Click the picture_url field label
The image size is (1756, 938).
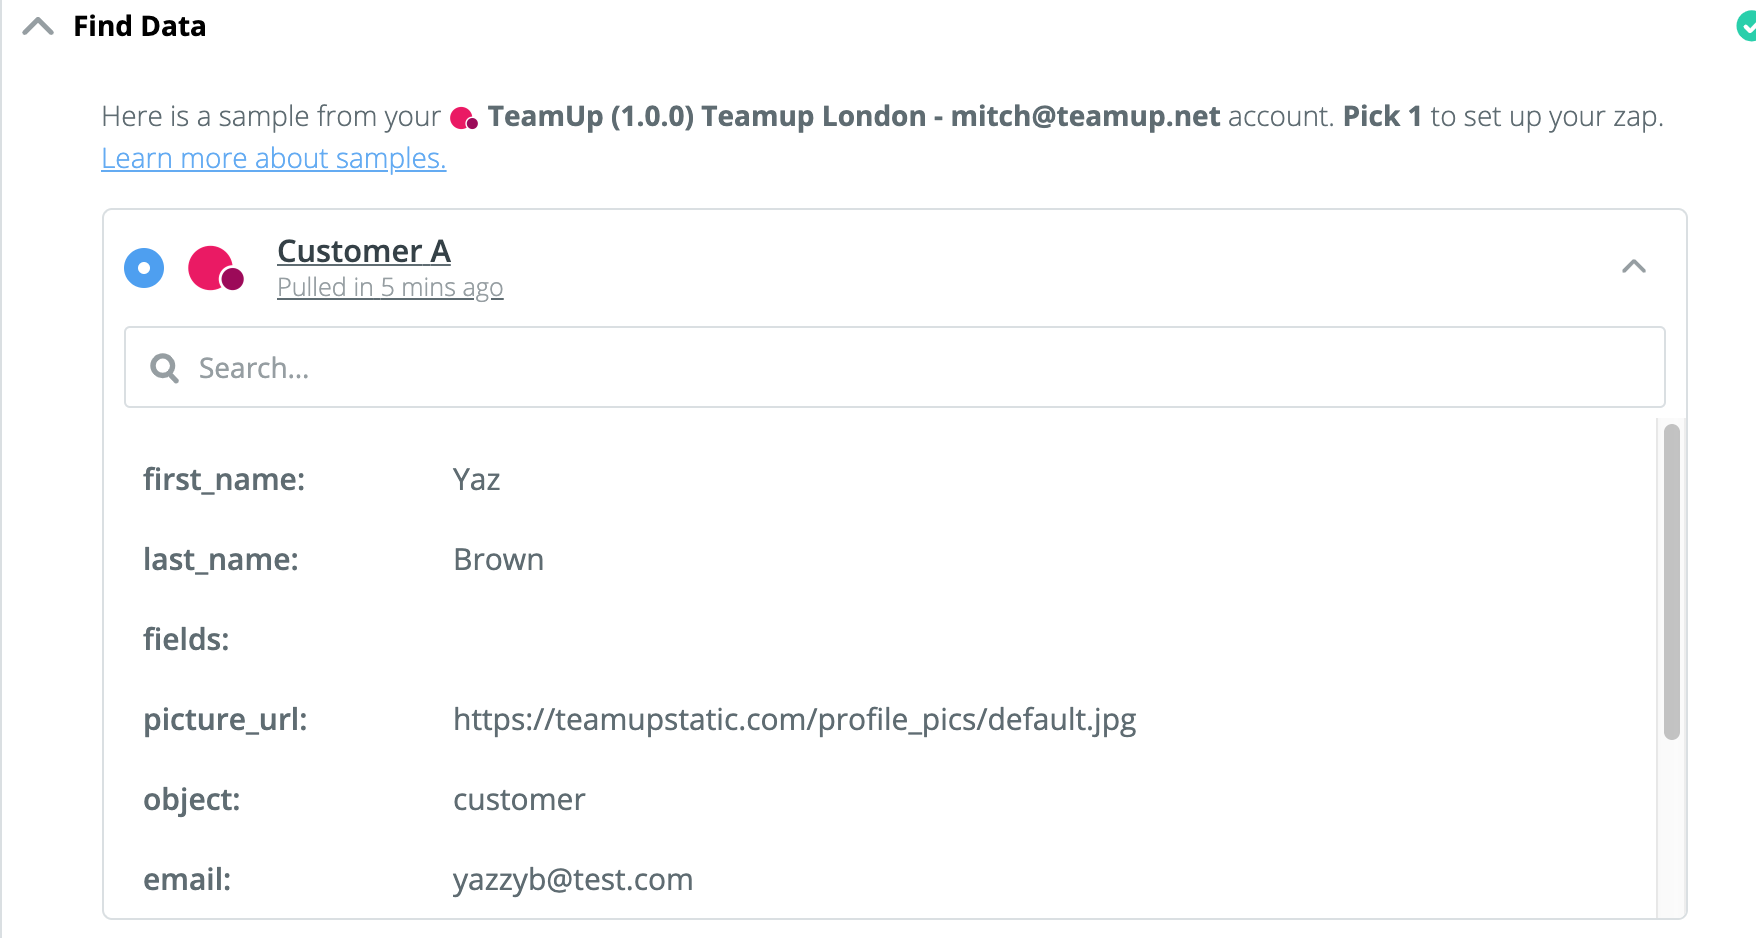click(225, 720)
